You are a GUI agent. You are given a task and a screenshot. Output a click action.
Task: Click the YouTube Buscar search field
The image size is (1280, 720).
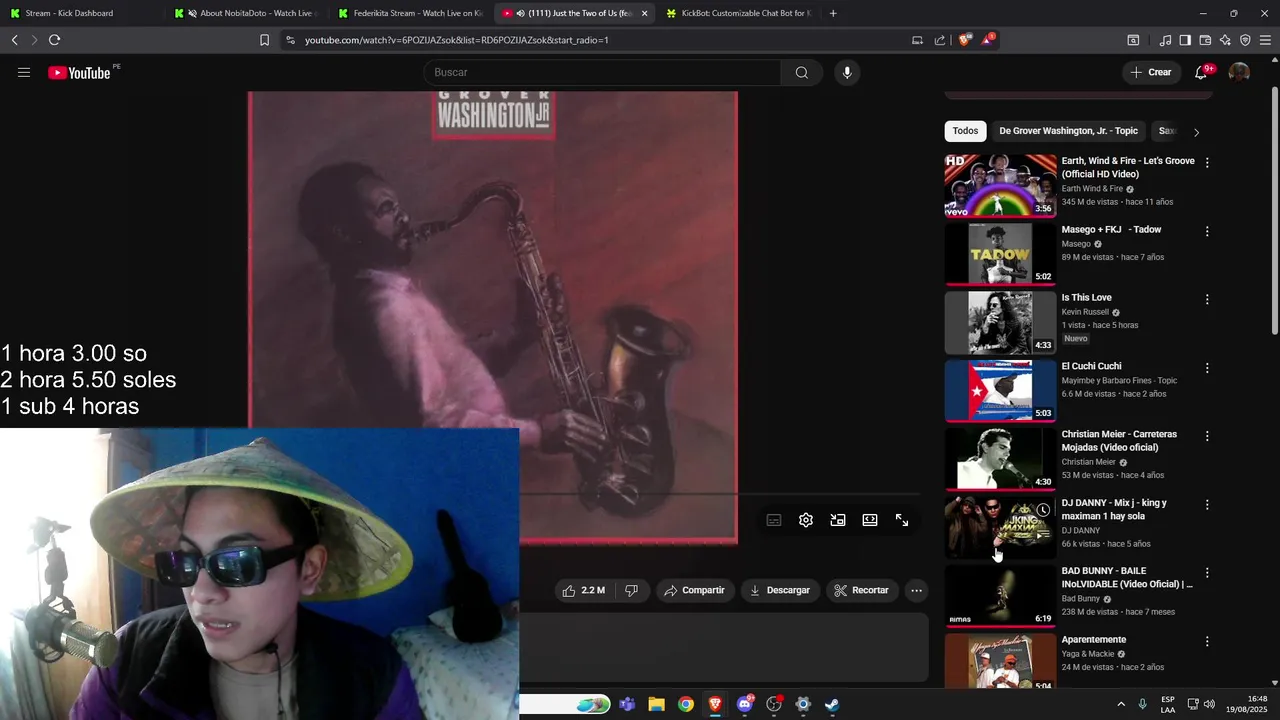click(x=602, y=72)
